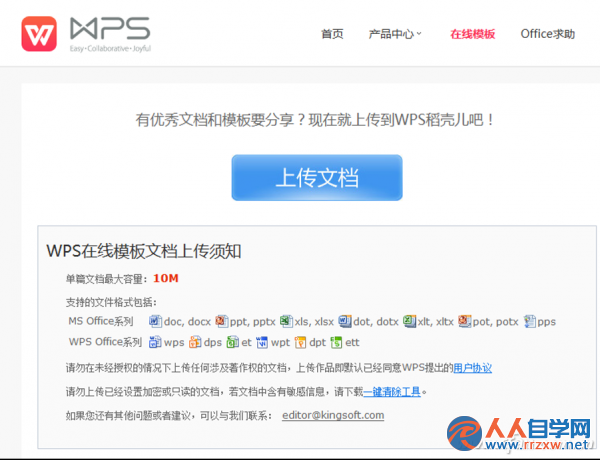Click the 'wps' format label
This screenshot has width=600, height=460.
174,343
